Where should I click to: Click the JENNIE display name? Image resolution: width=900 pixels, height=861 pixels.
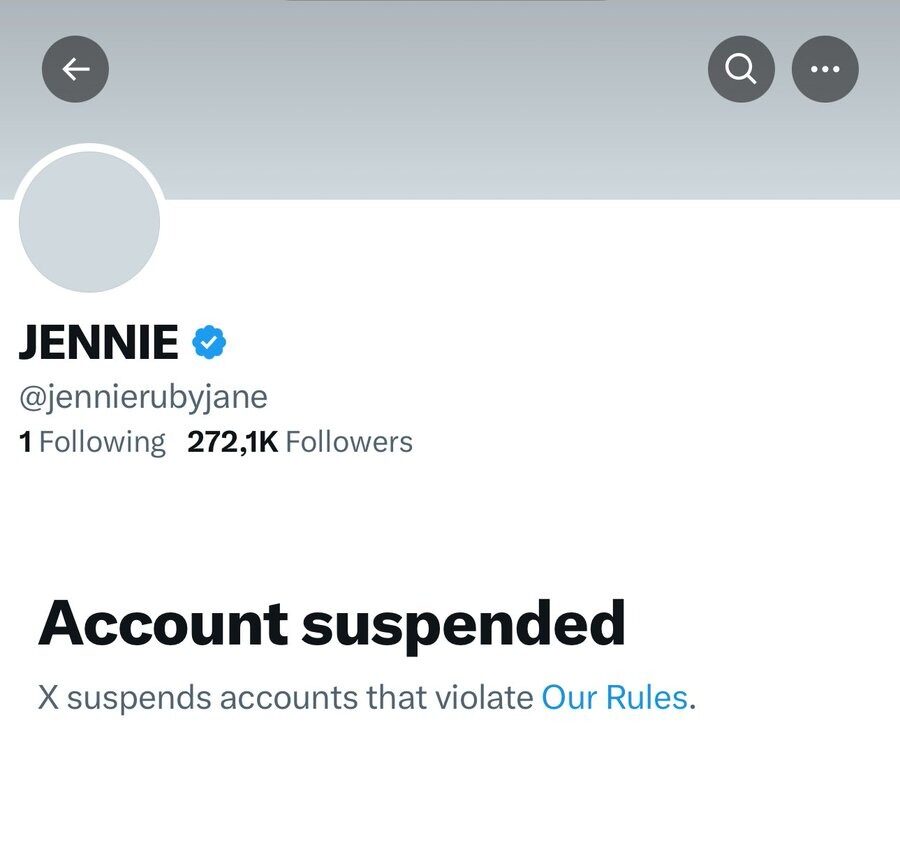tap(98, 343)
